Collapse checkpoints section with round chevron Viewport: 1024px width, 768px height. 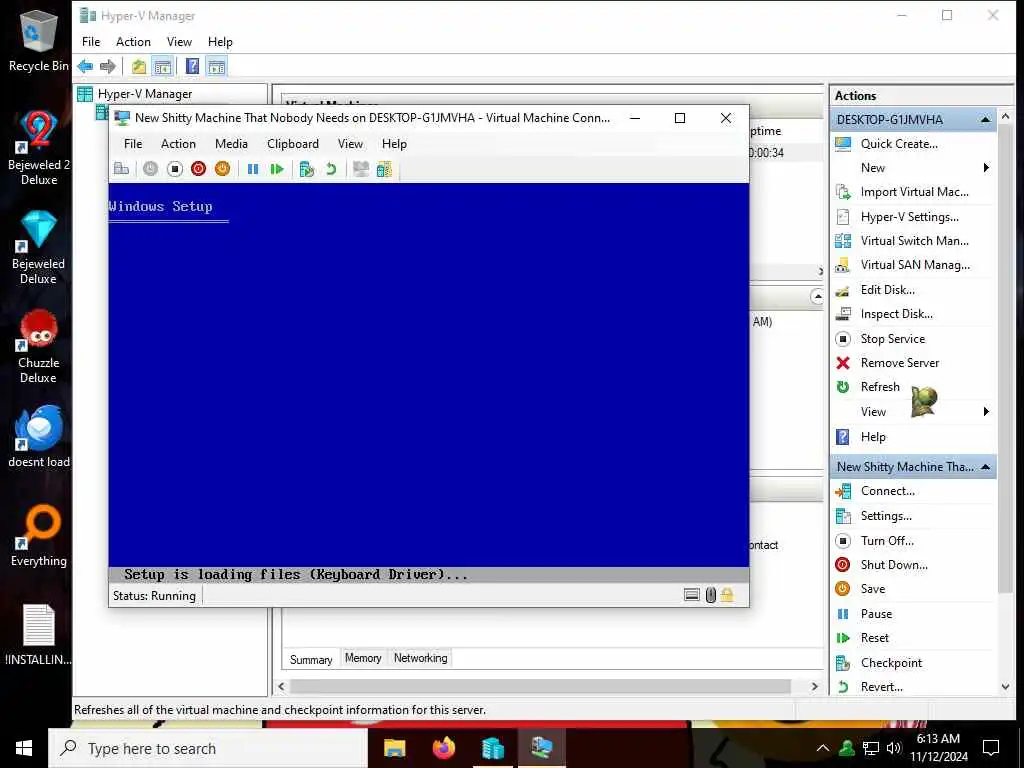click(817, 296)
